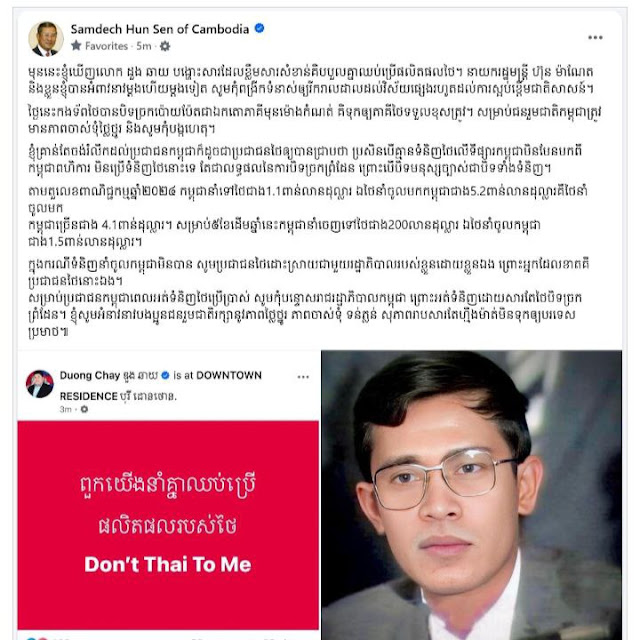The image size is (640, 640).
Task: Open the three-dot menu on Hun Sen's post
Action: (x=595, y=38)
